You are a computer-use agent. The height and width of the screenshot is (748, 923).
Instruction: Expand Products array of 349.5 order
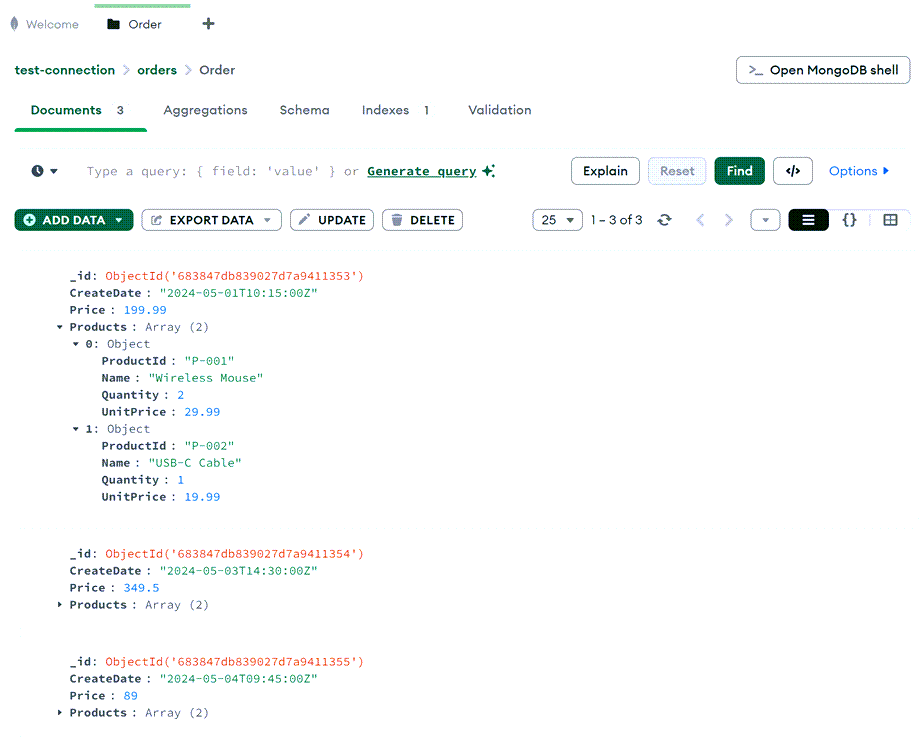59,604
